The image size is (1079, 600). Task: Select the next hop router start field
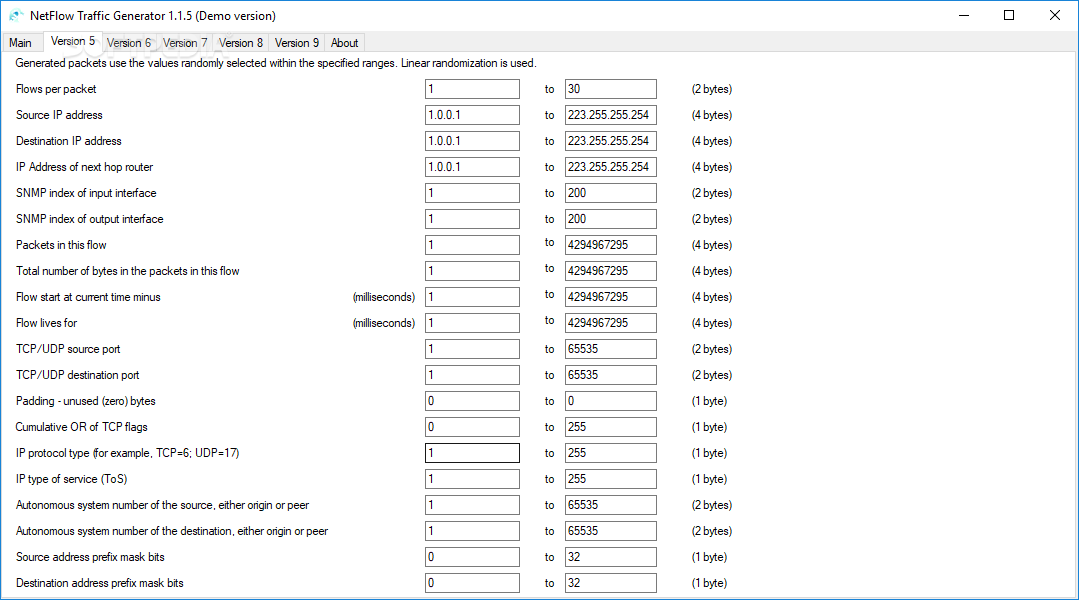point(472,167)
